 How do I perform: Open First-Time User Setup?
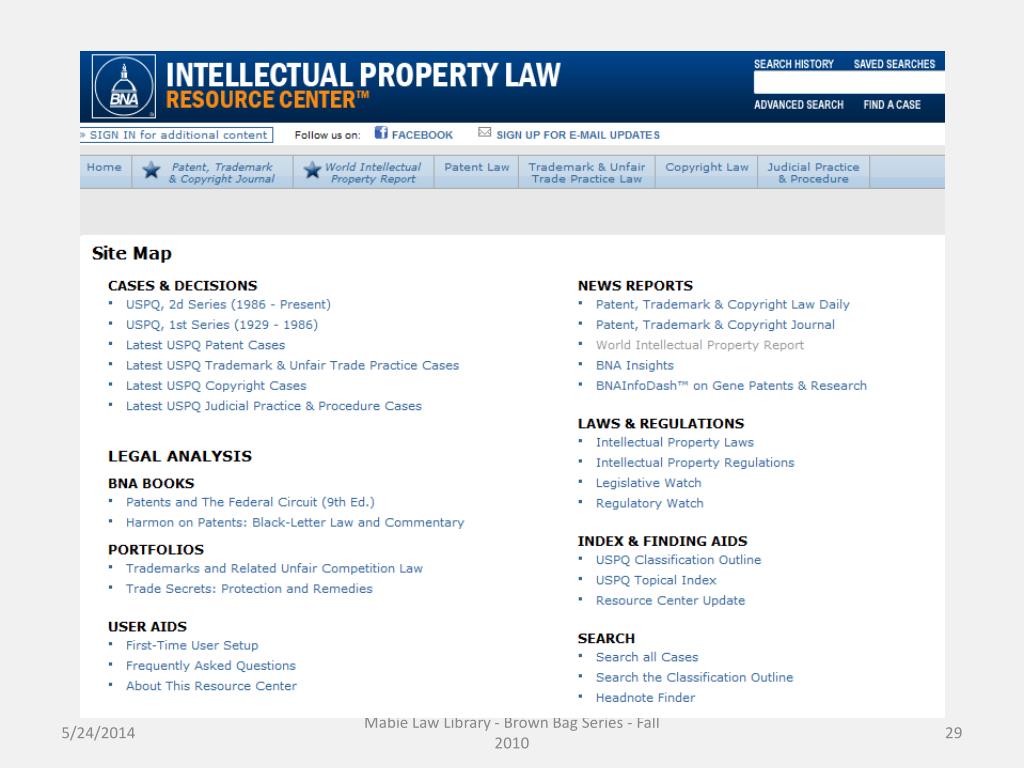tap(192, 645)
